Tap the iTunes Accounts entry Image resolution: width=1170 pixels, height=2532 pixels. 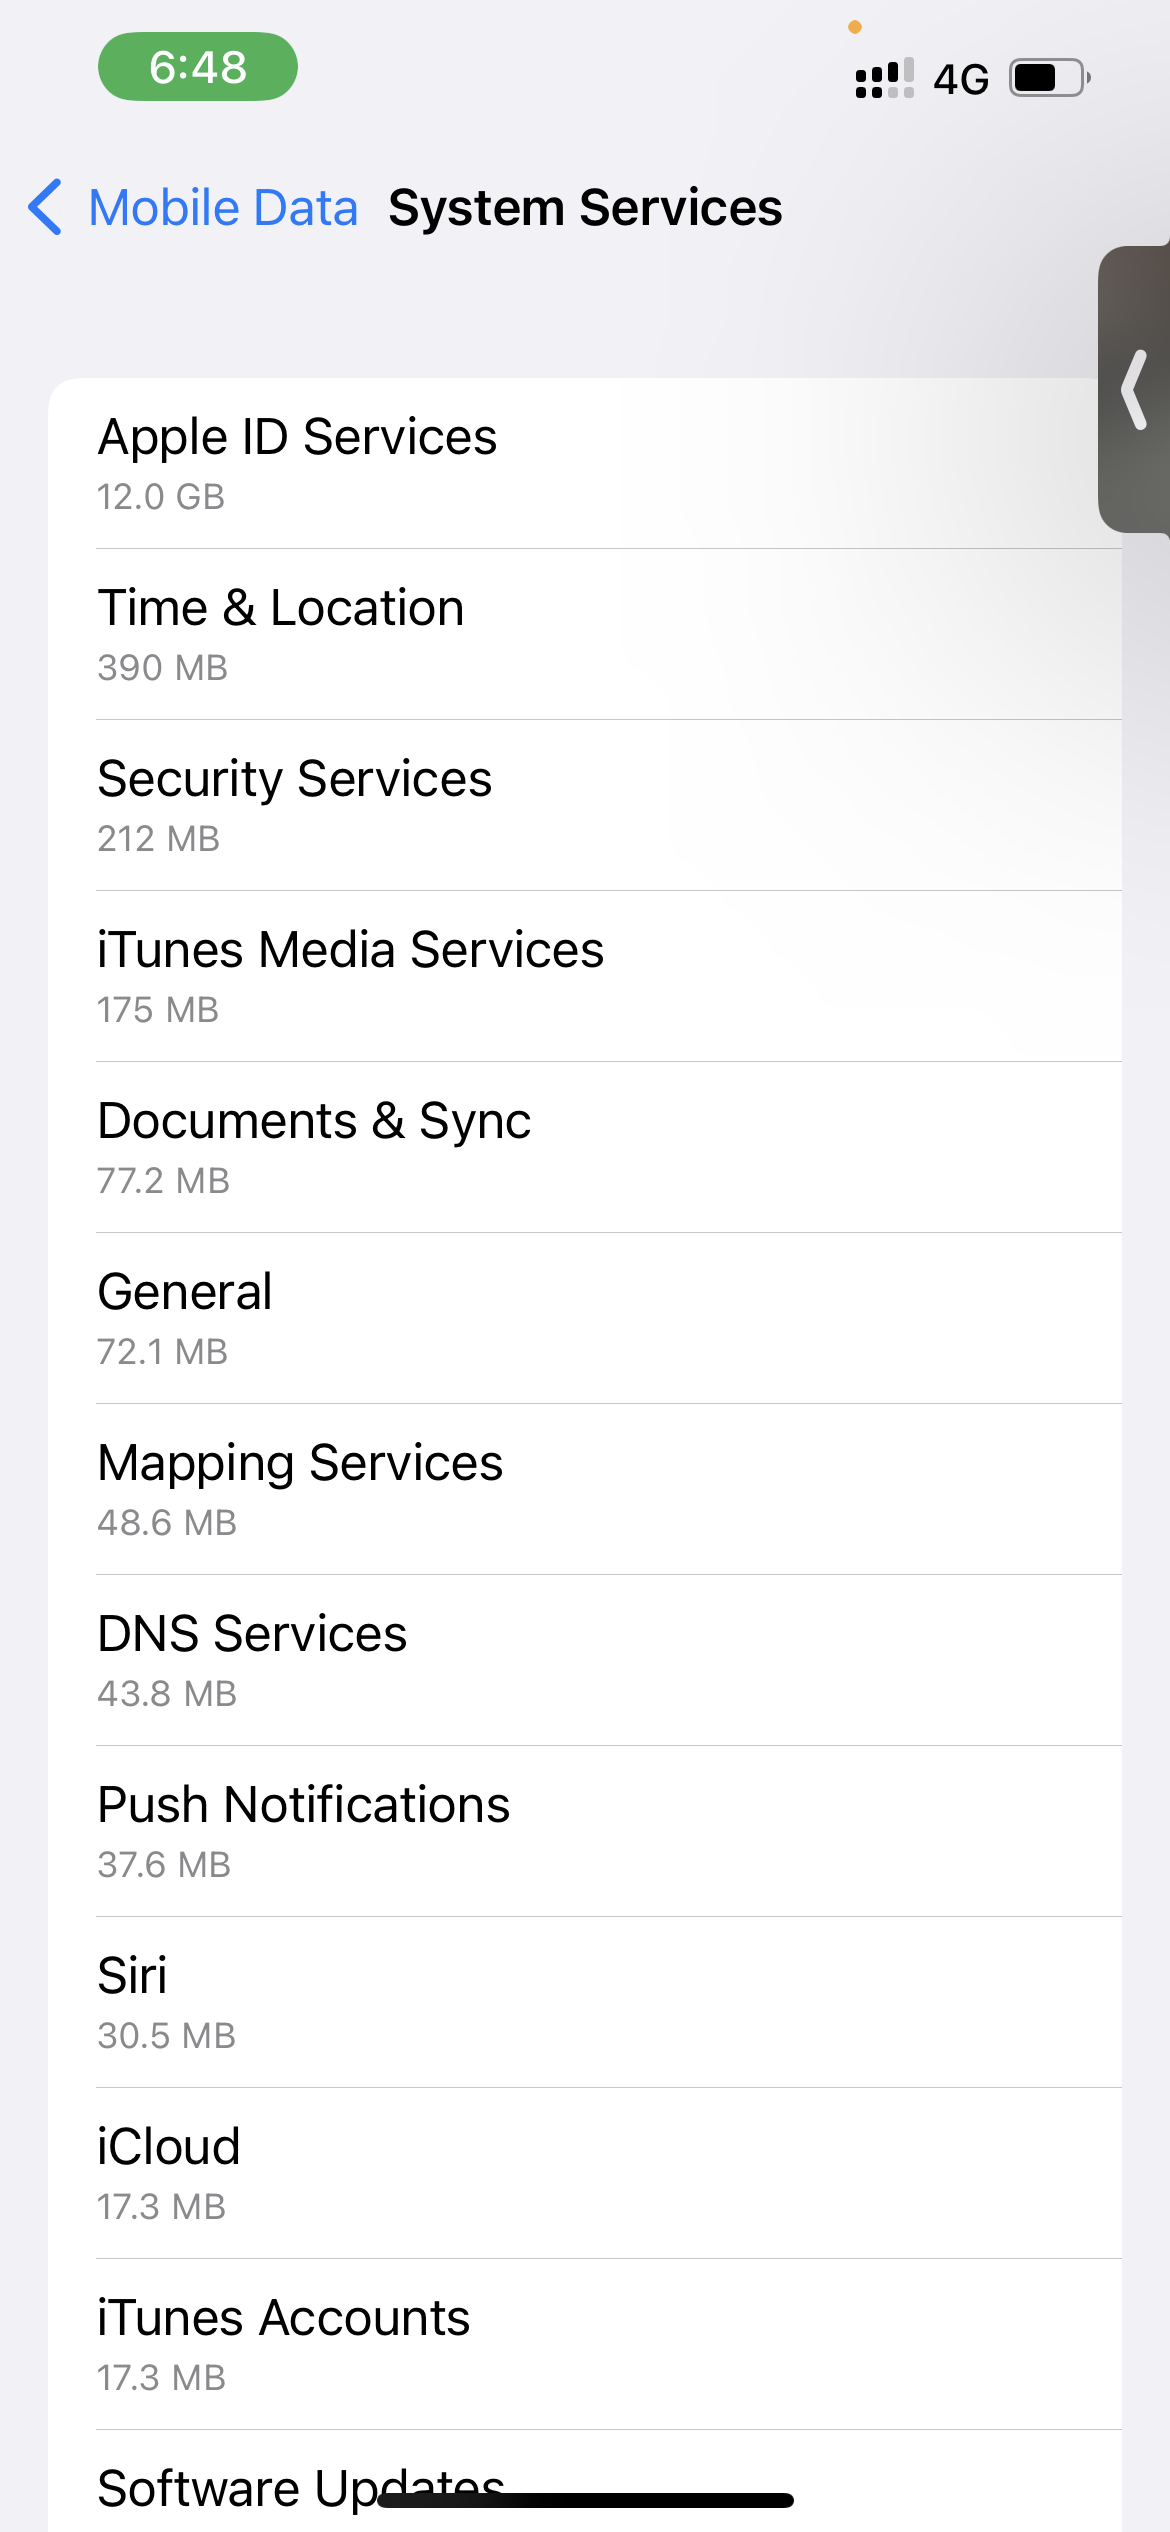[585, 2345]
